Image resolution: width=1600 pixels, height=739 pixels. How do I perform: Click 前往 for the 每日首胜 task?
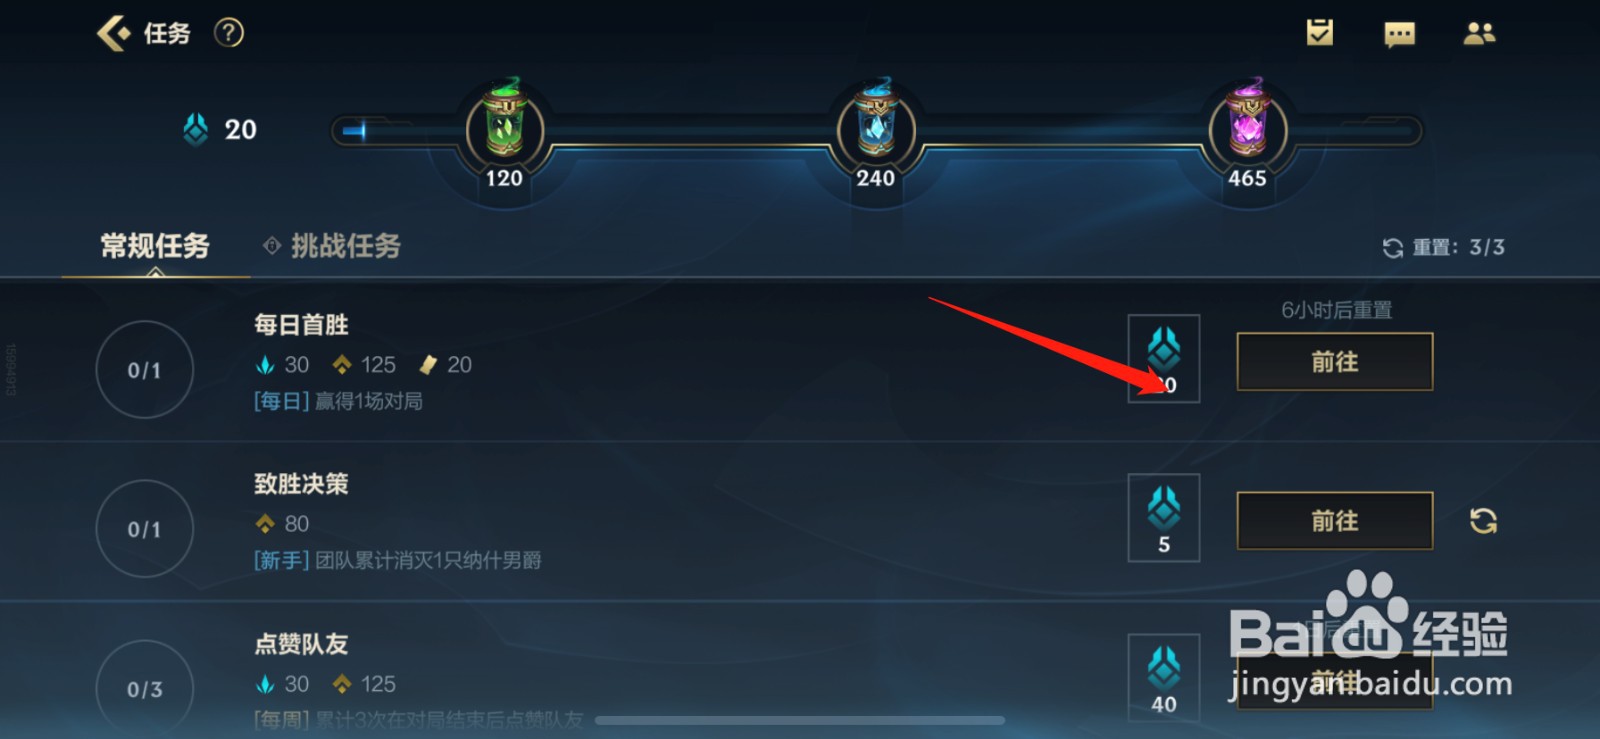coord(1335,362)
